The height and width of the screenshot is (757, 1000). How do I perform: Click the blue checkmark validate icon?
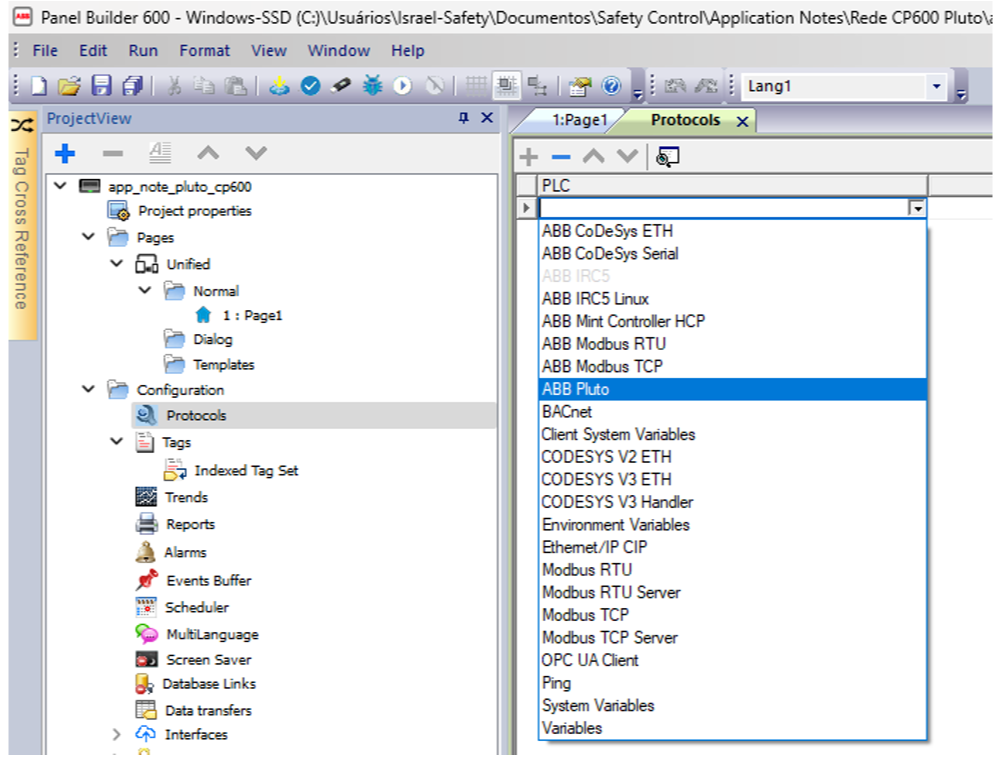[x=310, y=85]
